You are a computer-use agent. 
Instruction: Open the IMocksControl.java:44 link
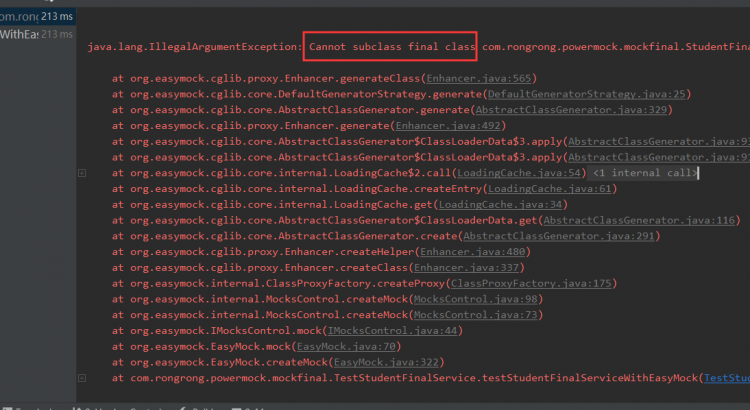393,331
